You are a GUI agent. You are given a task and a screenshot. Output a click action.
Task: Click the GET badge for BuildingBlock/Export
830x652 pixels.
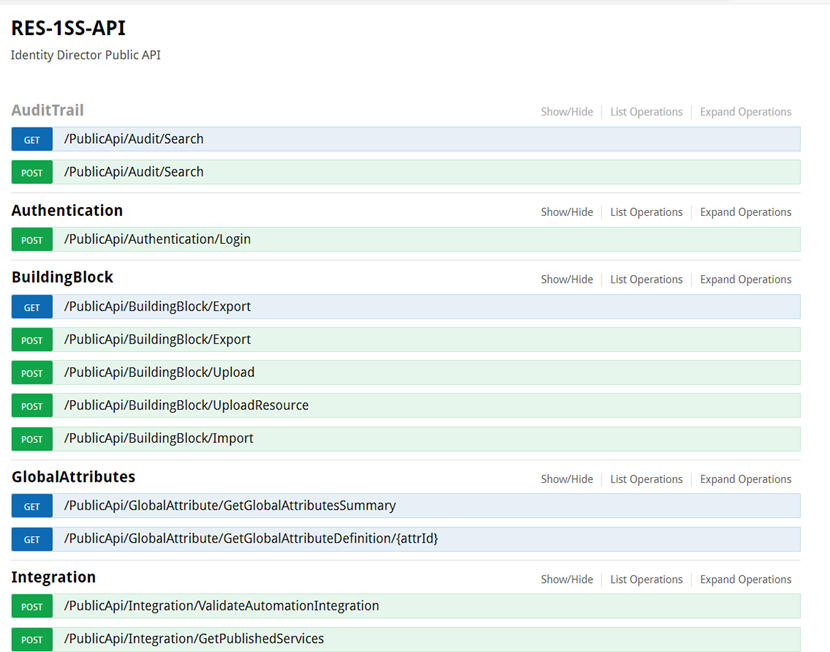coord(32,307)
